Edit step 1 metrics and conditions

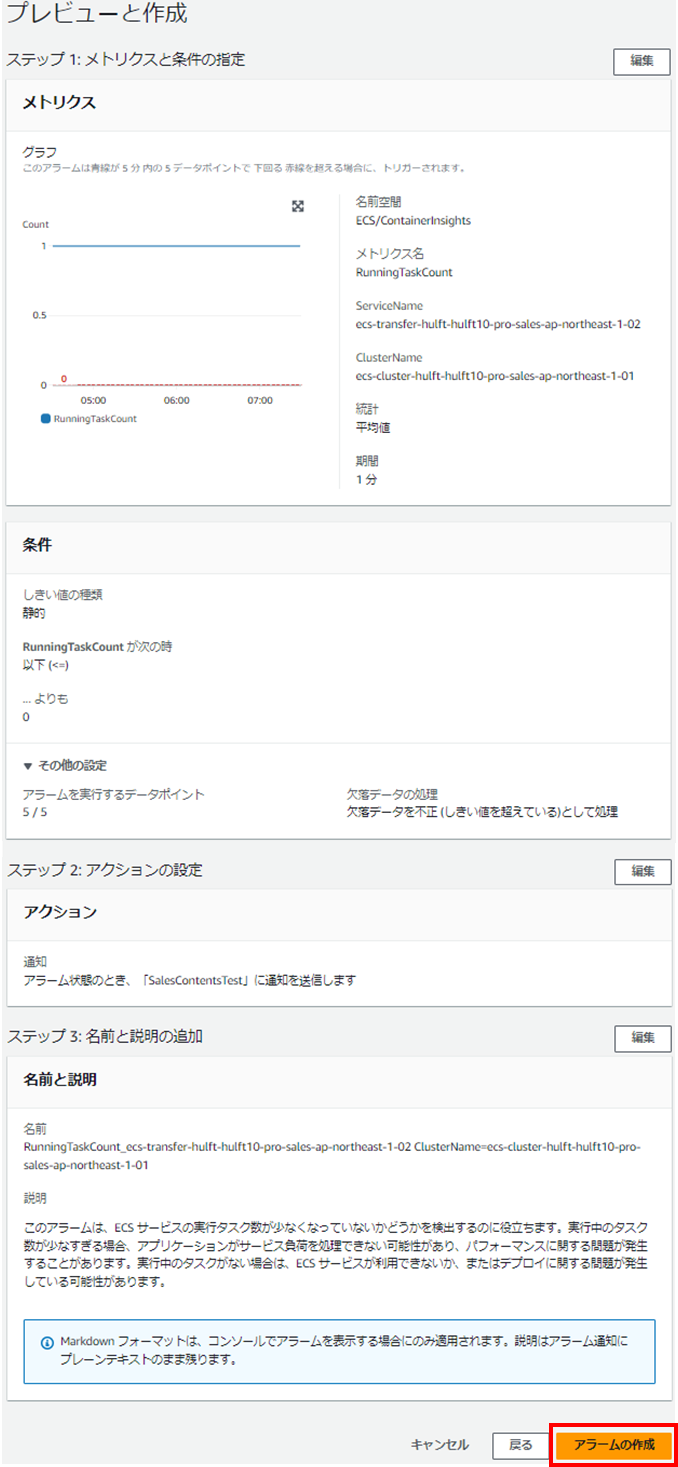(641, 61)
